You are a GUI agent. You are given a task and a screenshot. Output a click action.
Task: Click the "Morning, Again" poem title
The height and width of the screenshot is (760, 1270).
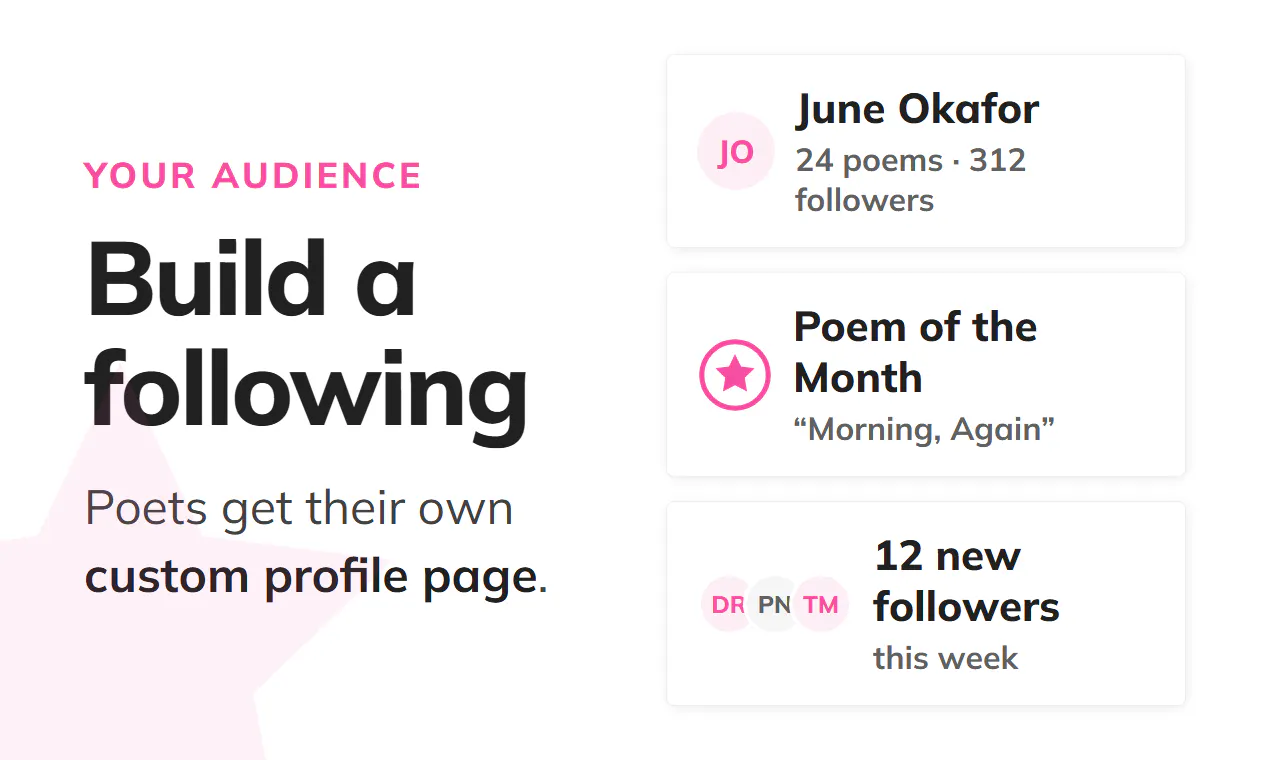pyautogui.click(x=924, y=429)
